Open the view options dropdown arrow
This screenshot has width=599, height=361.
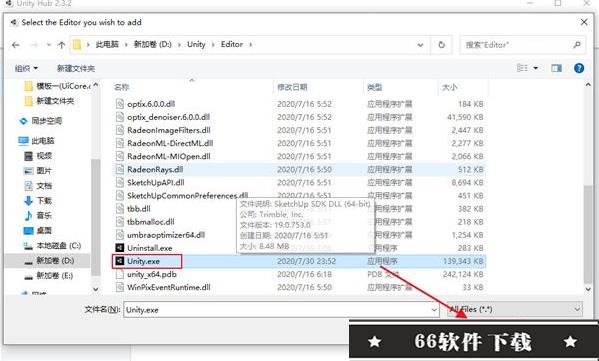[x=536, y=68]
